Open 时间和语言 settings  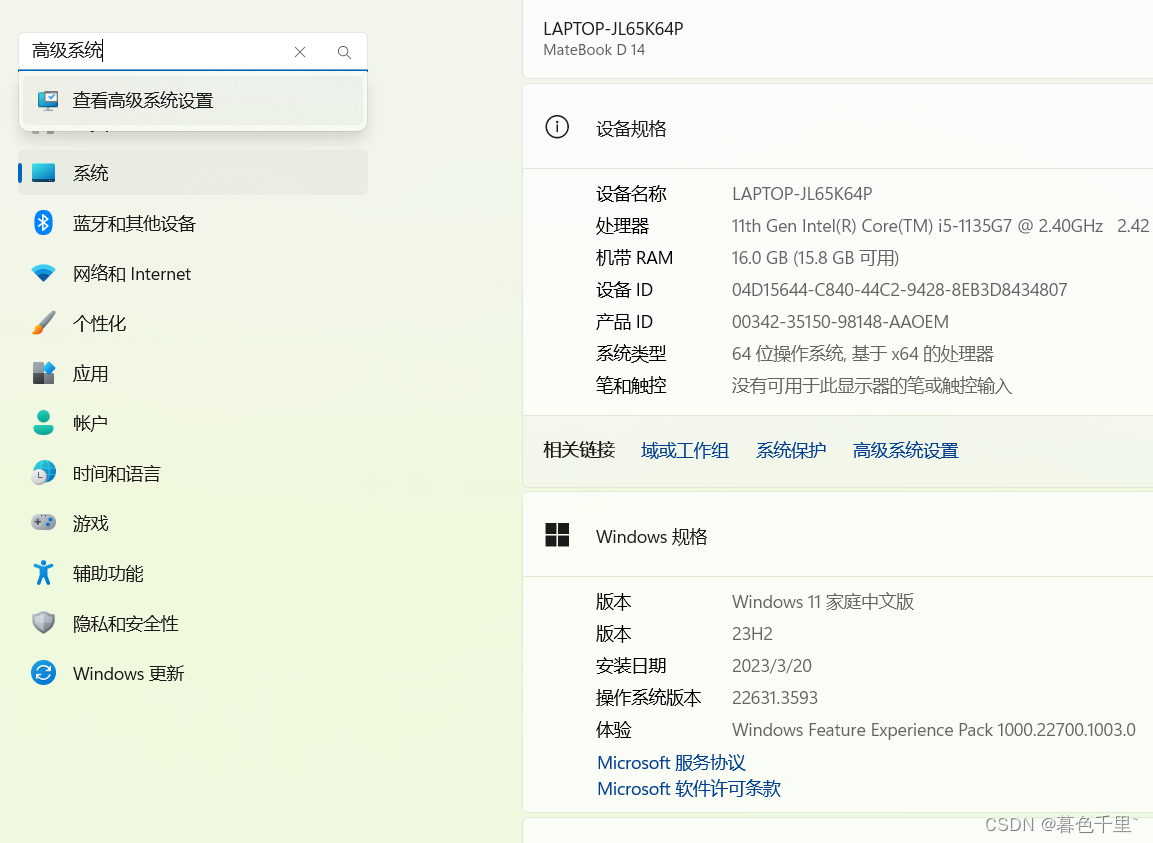(193, 474)
